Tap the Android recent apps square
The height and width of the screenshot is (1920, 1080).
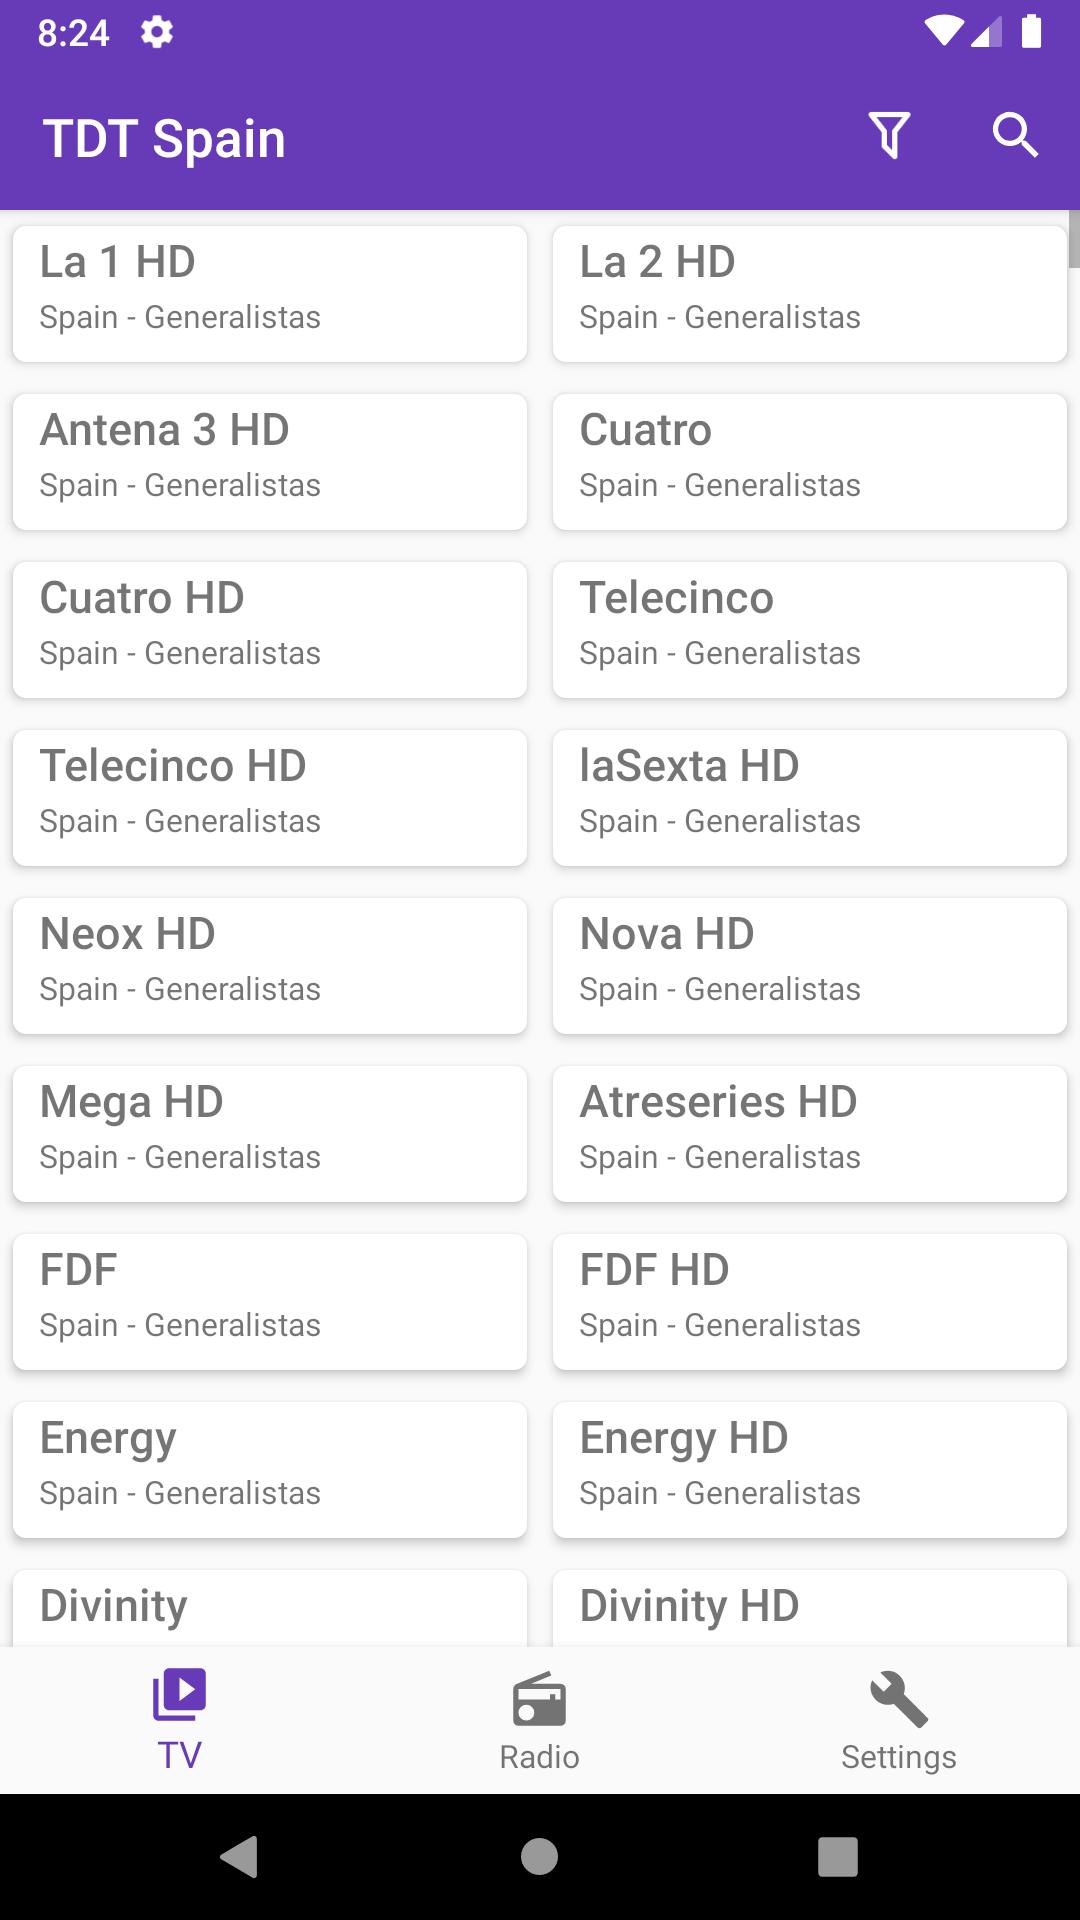point(838,1857)
